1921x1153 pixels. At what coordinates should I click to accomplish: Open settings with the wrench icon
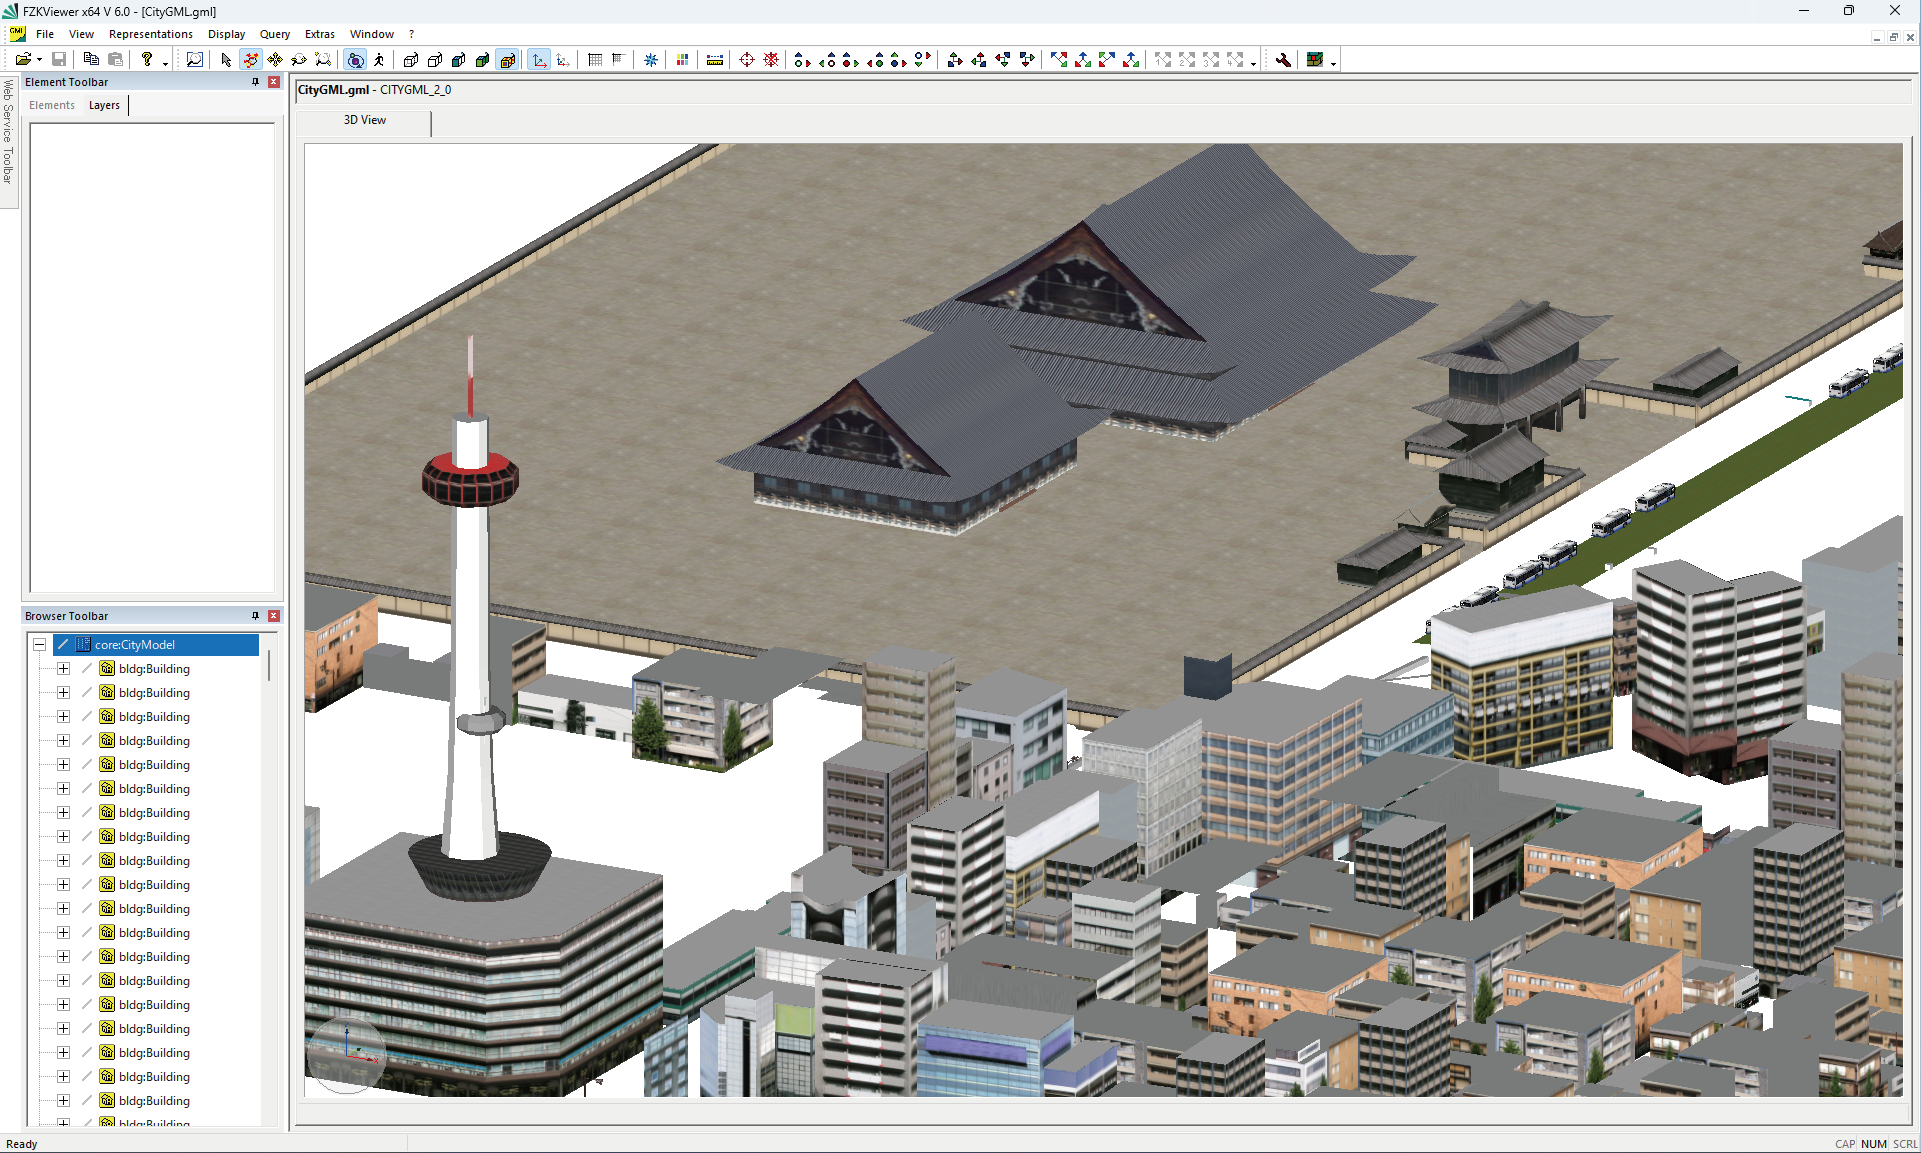1283,60
